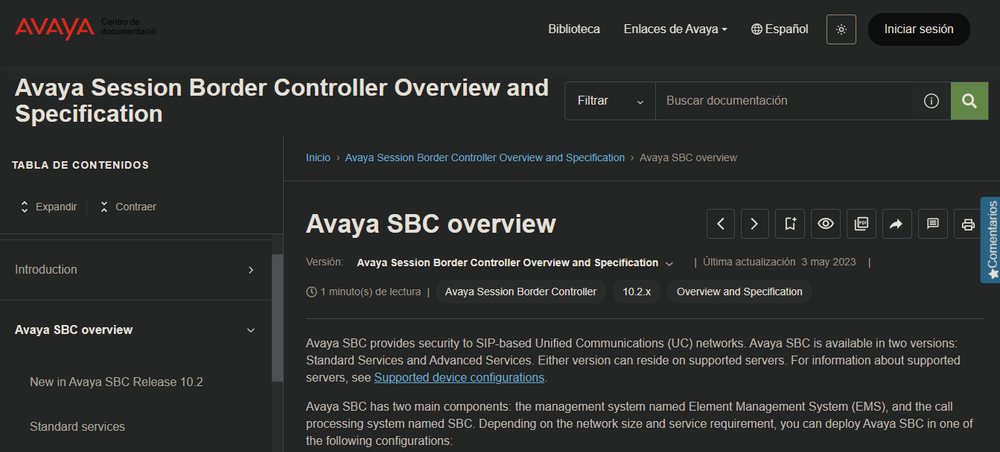Image resolution: width=1000 pixels, height=452 pixels.
Task: Click the PDF export icon
Action: (862, 224)
